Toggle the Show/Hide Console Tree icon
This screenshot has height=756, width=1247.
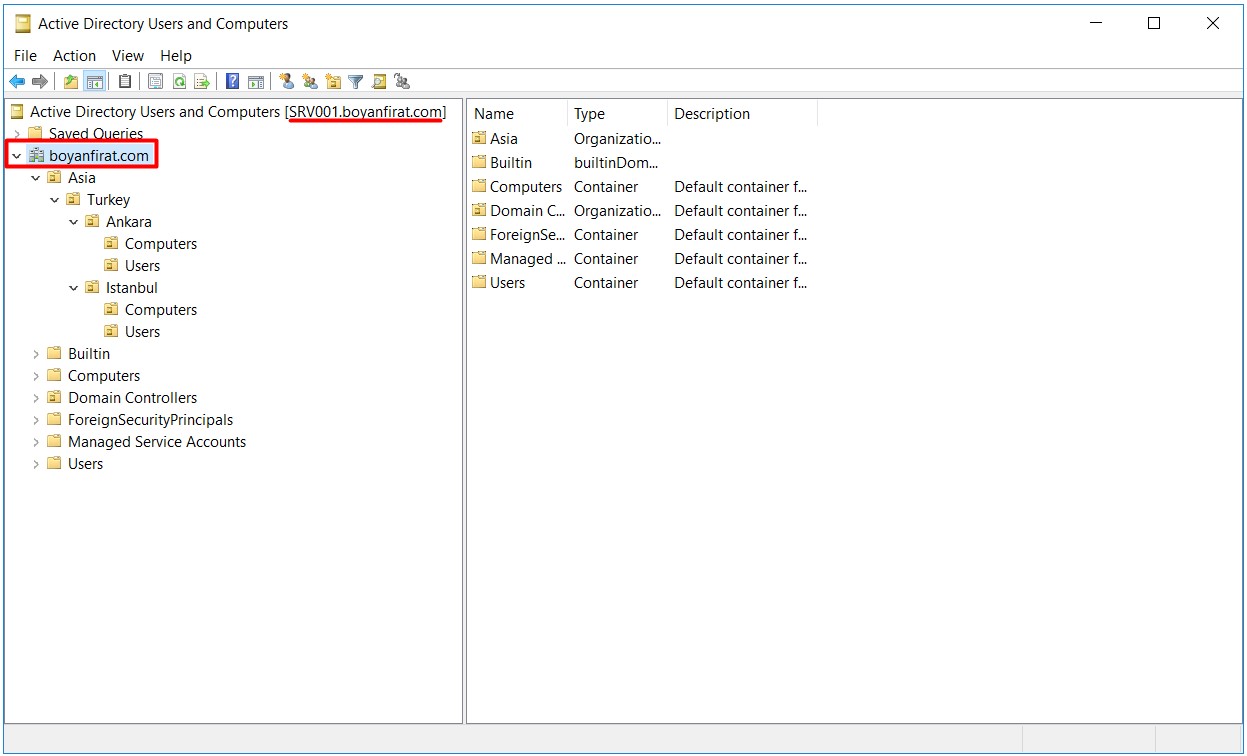click(x=94, y=82)
